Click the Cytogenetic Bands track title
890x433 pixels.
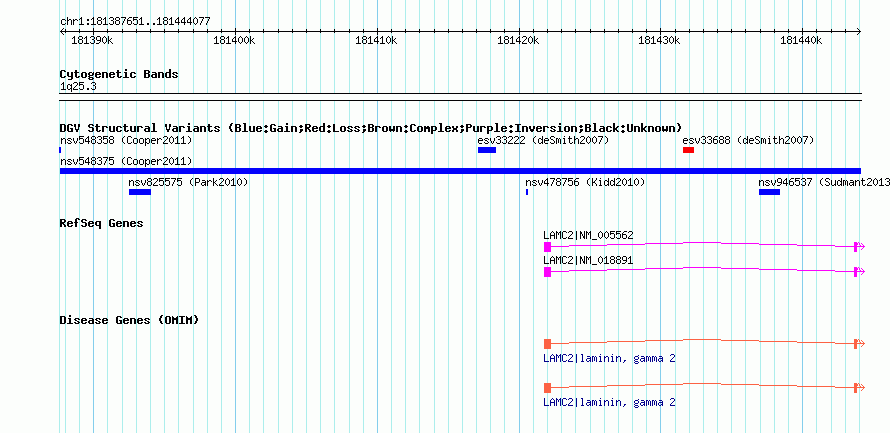[119, 74]
